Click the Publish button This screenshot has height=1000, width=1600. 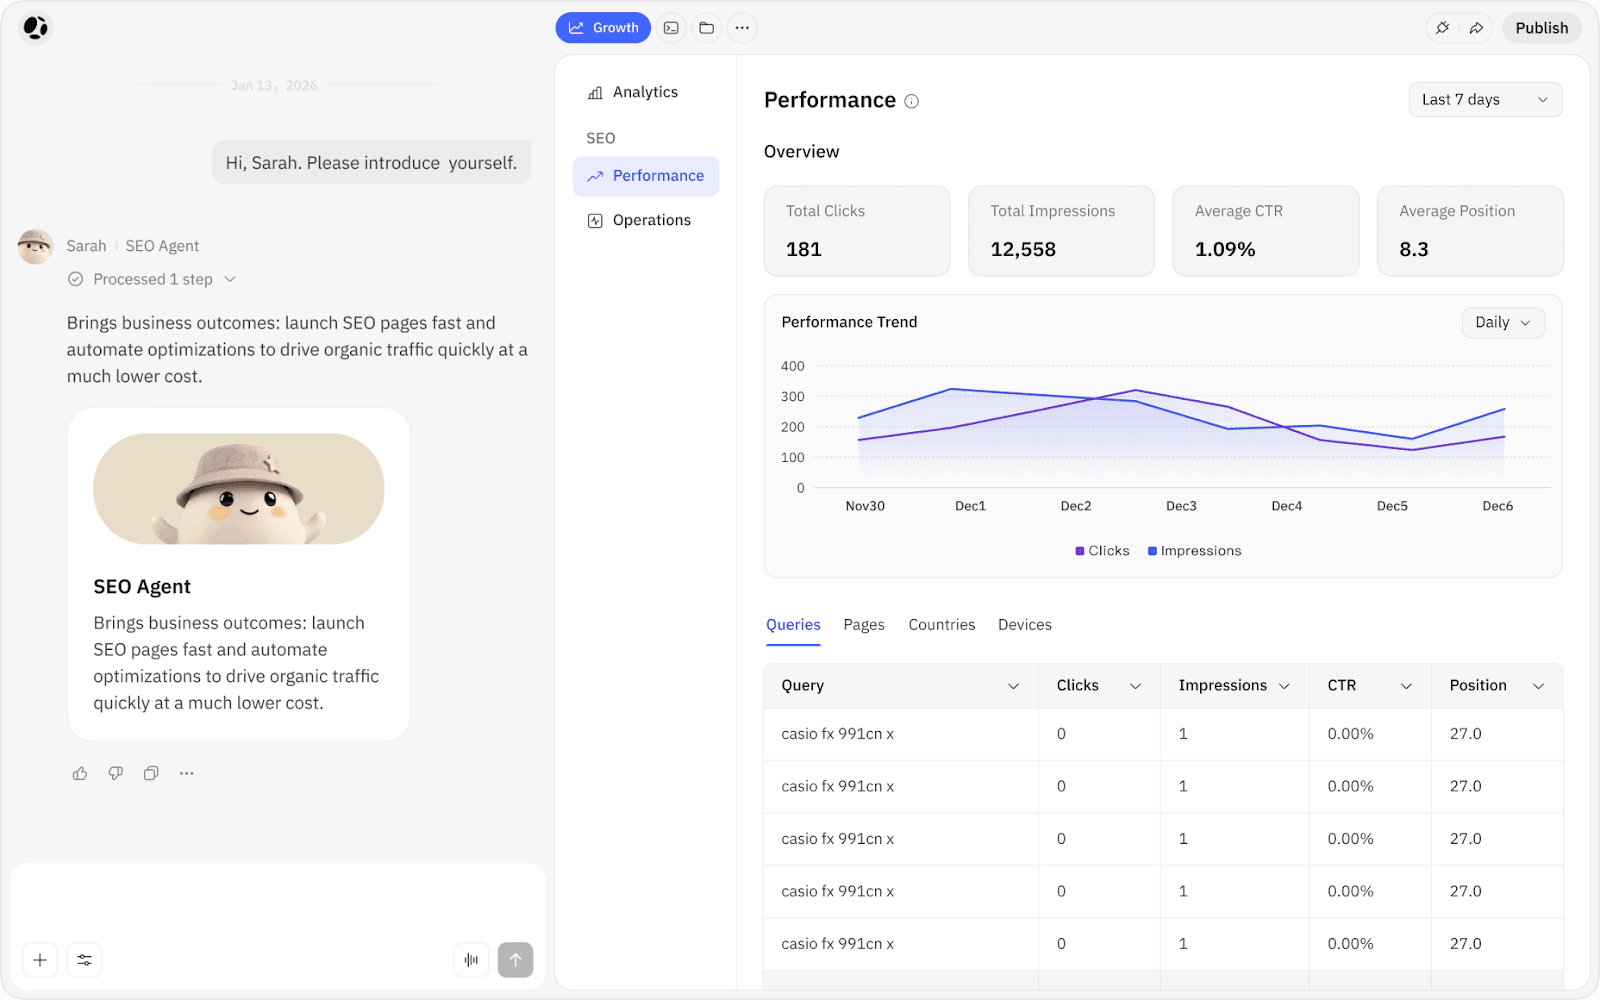click(1541, 28)
